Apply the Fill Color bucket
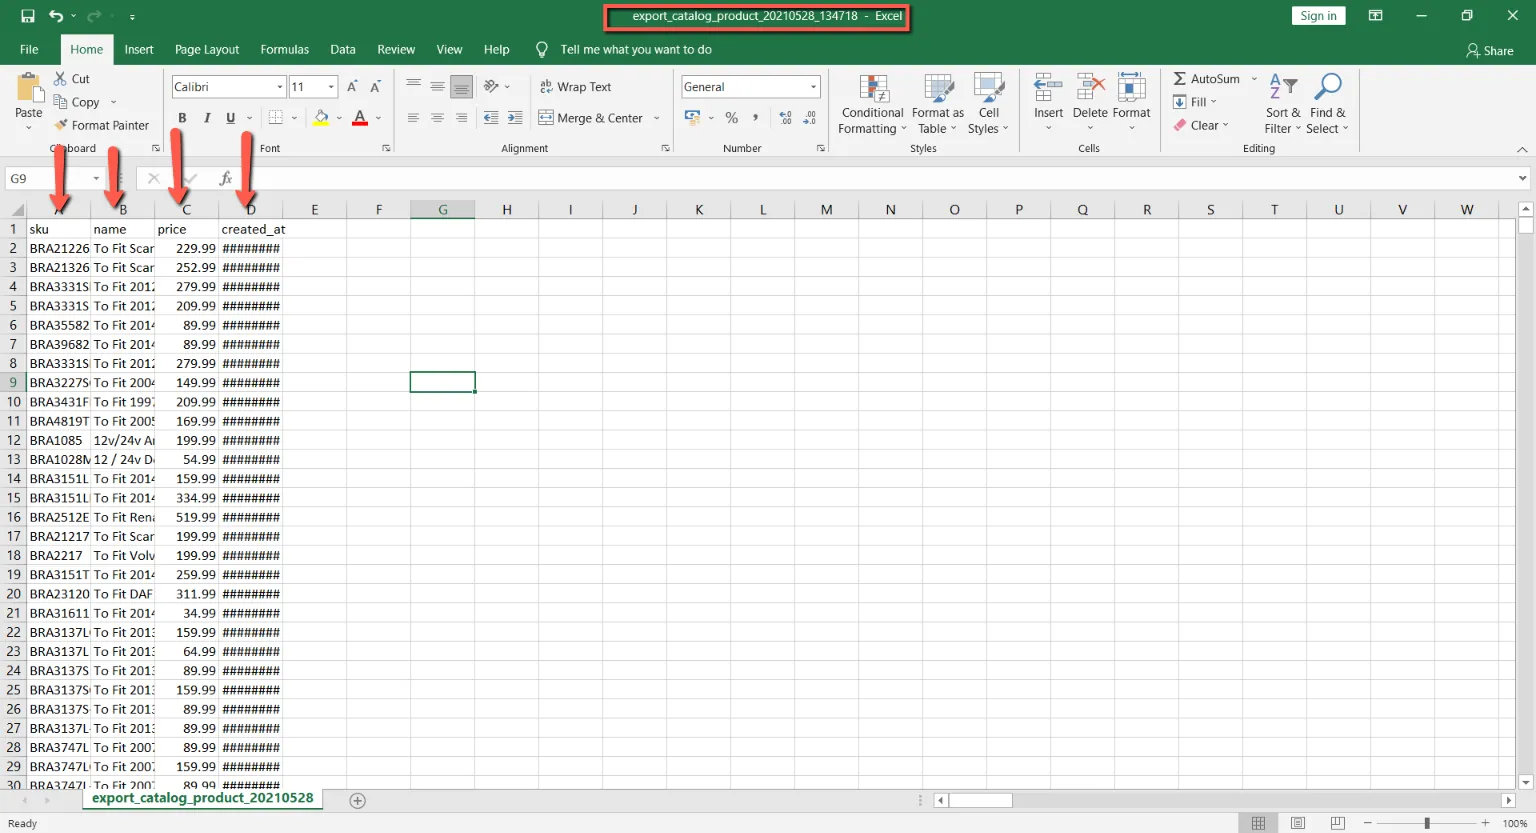This screenshot has height=833, width=1536. 321,117
